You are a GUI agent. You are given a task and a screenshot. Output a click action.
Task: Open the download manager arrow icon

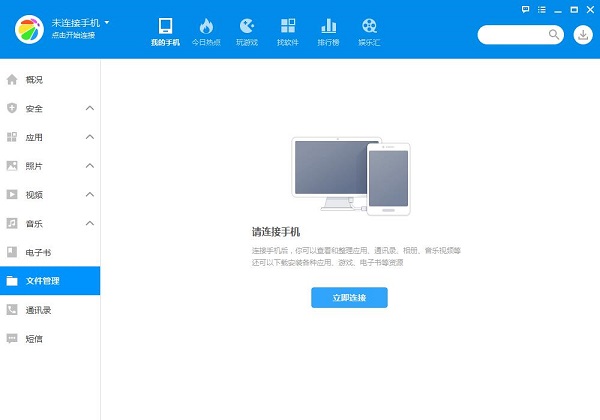(583, 35)
